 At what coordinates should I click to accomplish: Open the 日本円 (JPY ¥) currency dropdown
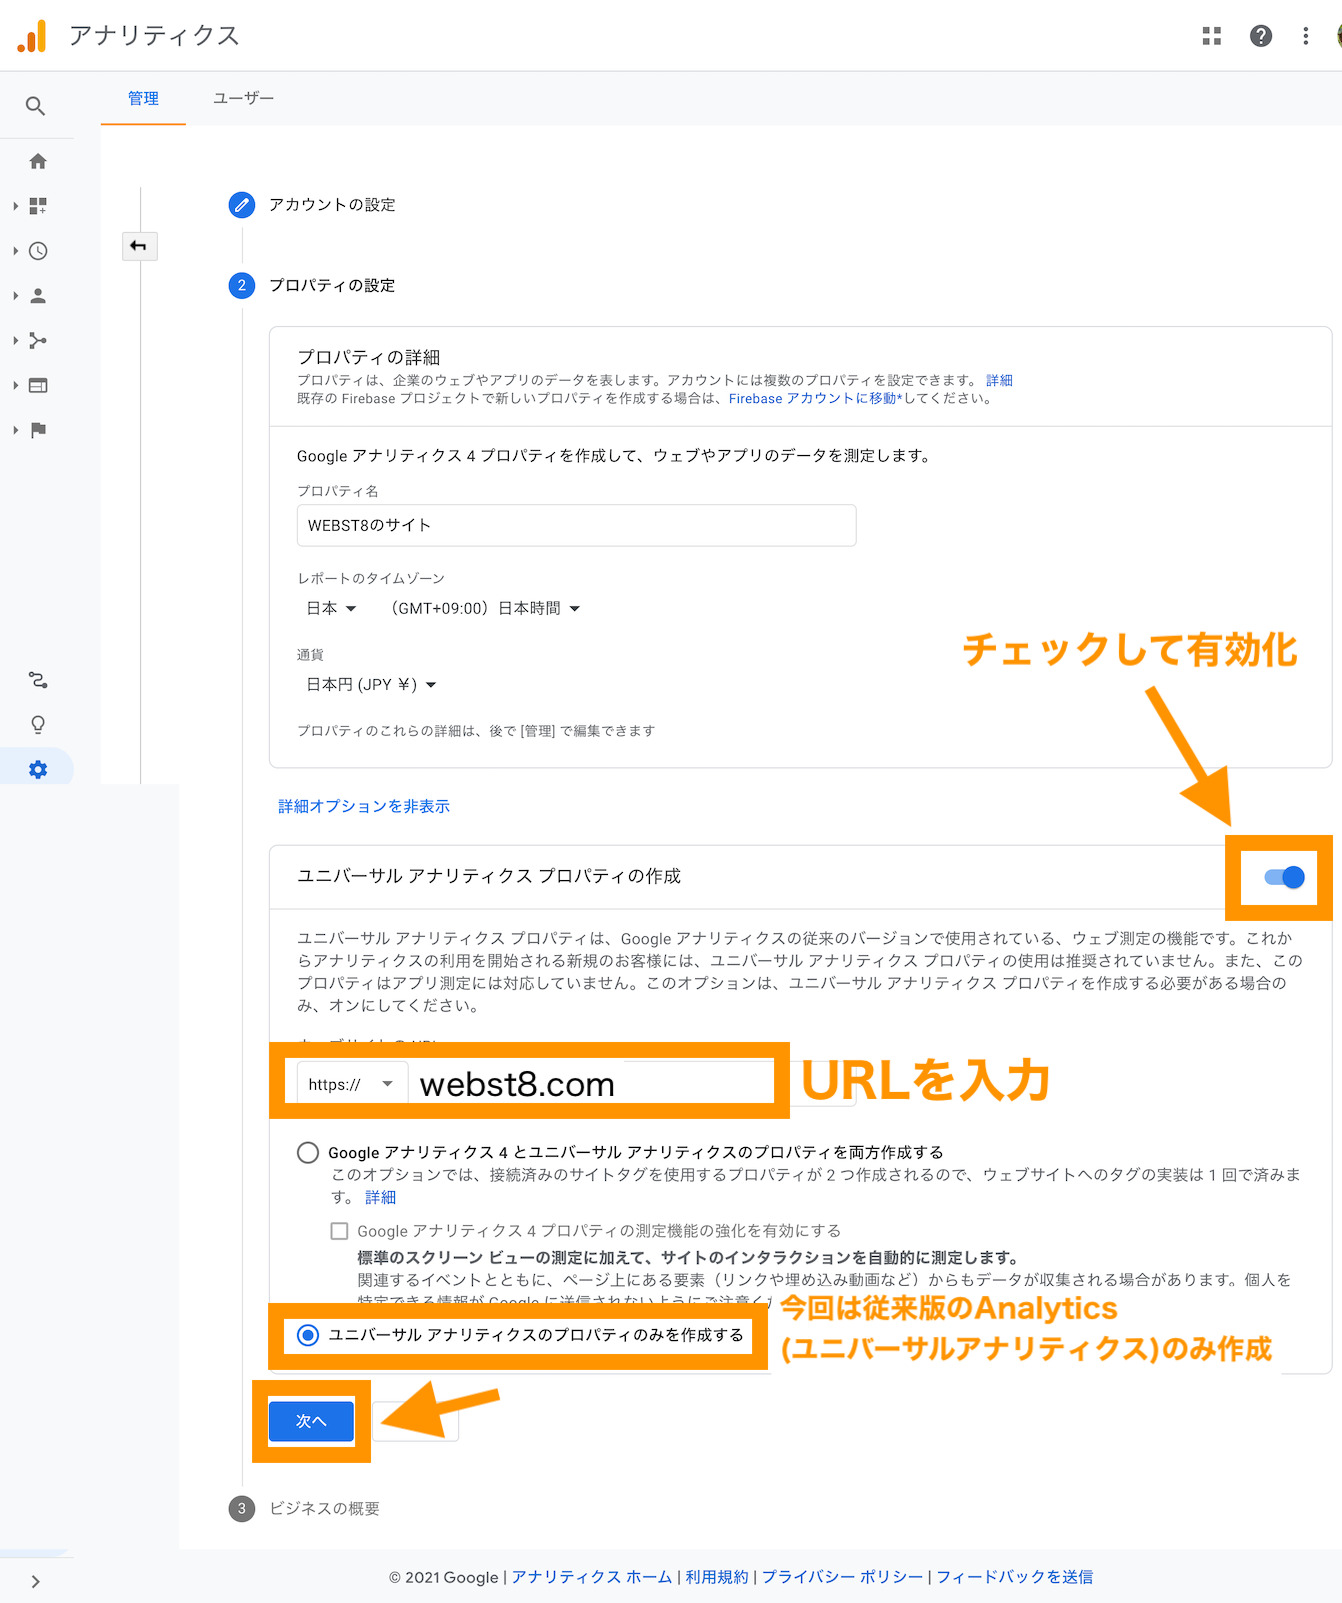pyautogui.click(x=371, y=685)
